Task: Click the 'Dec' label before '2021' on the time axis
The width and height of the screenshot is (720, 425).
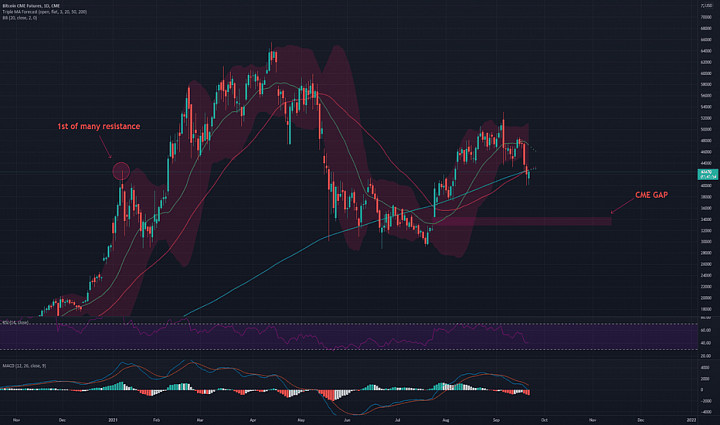Action: pos(63,420)
